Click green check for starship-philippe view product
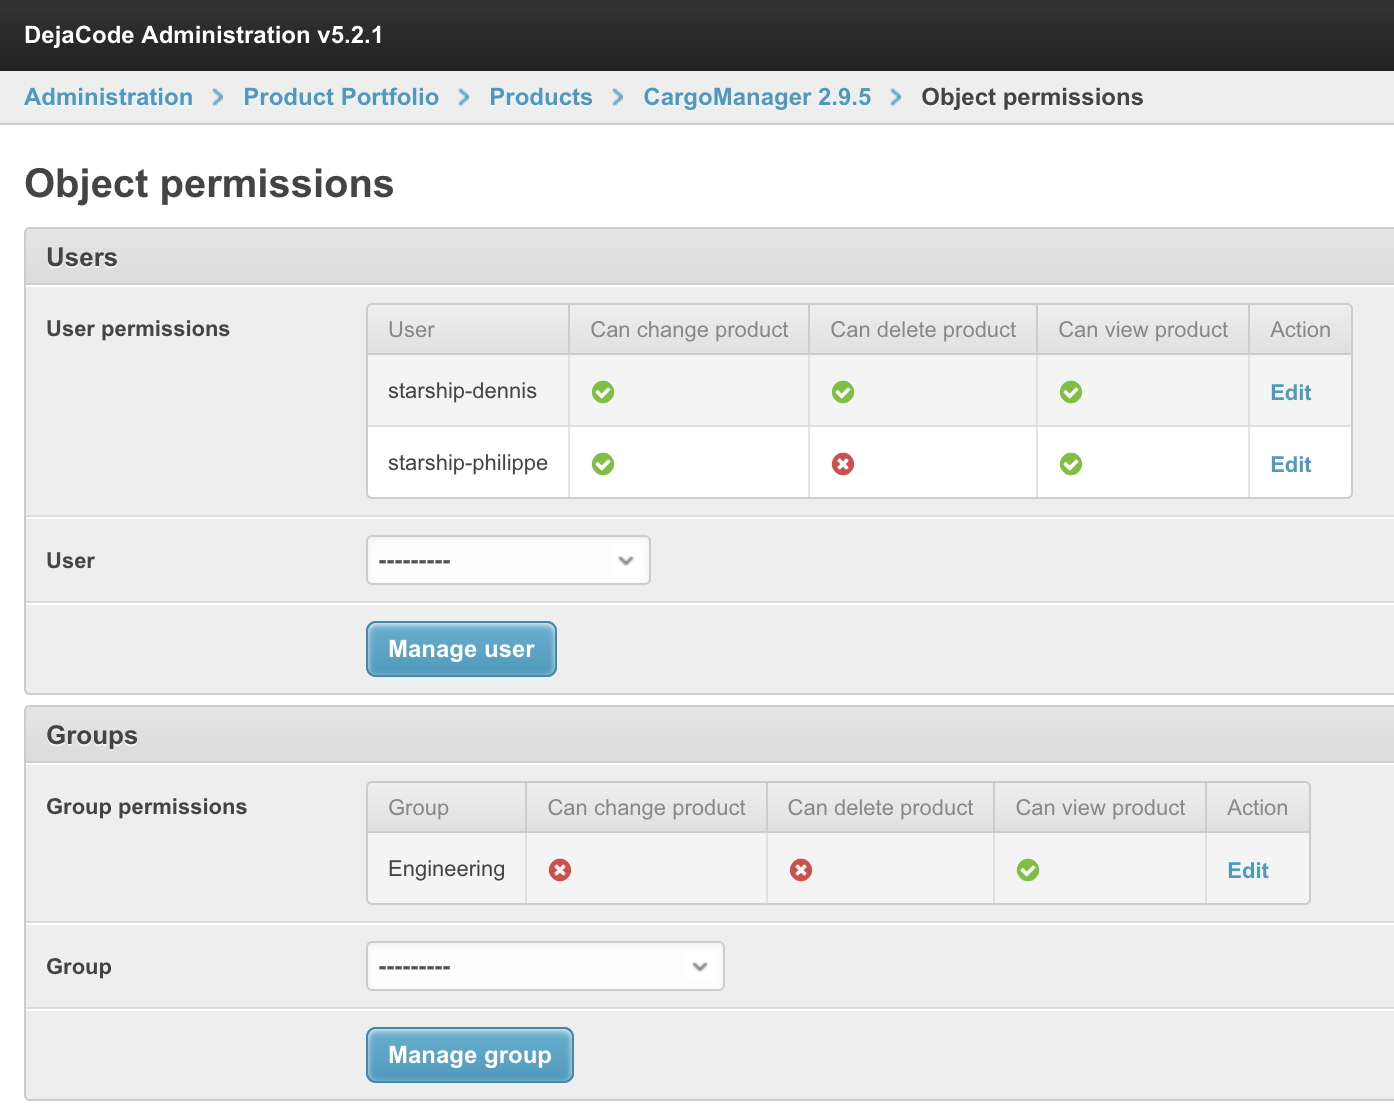 click(1071, 464)
